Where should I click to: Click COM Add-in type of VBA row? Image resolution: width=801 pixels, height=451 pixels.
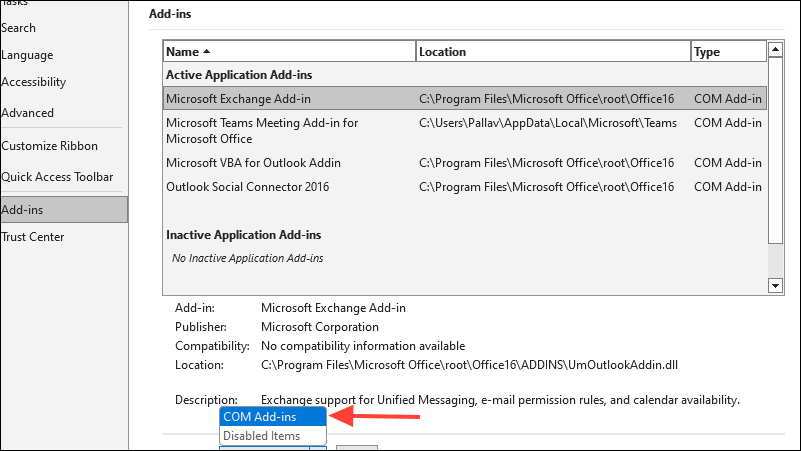click(x=727, y=163)
